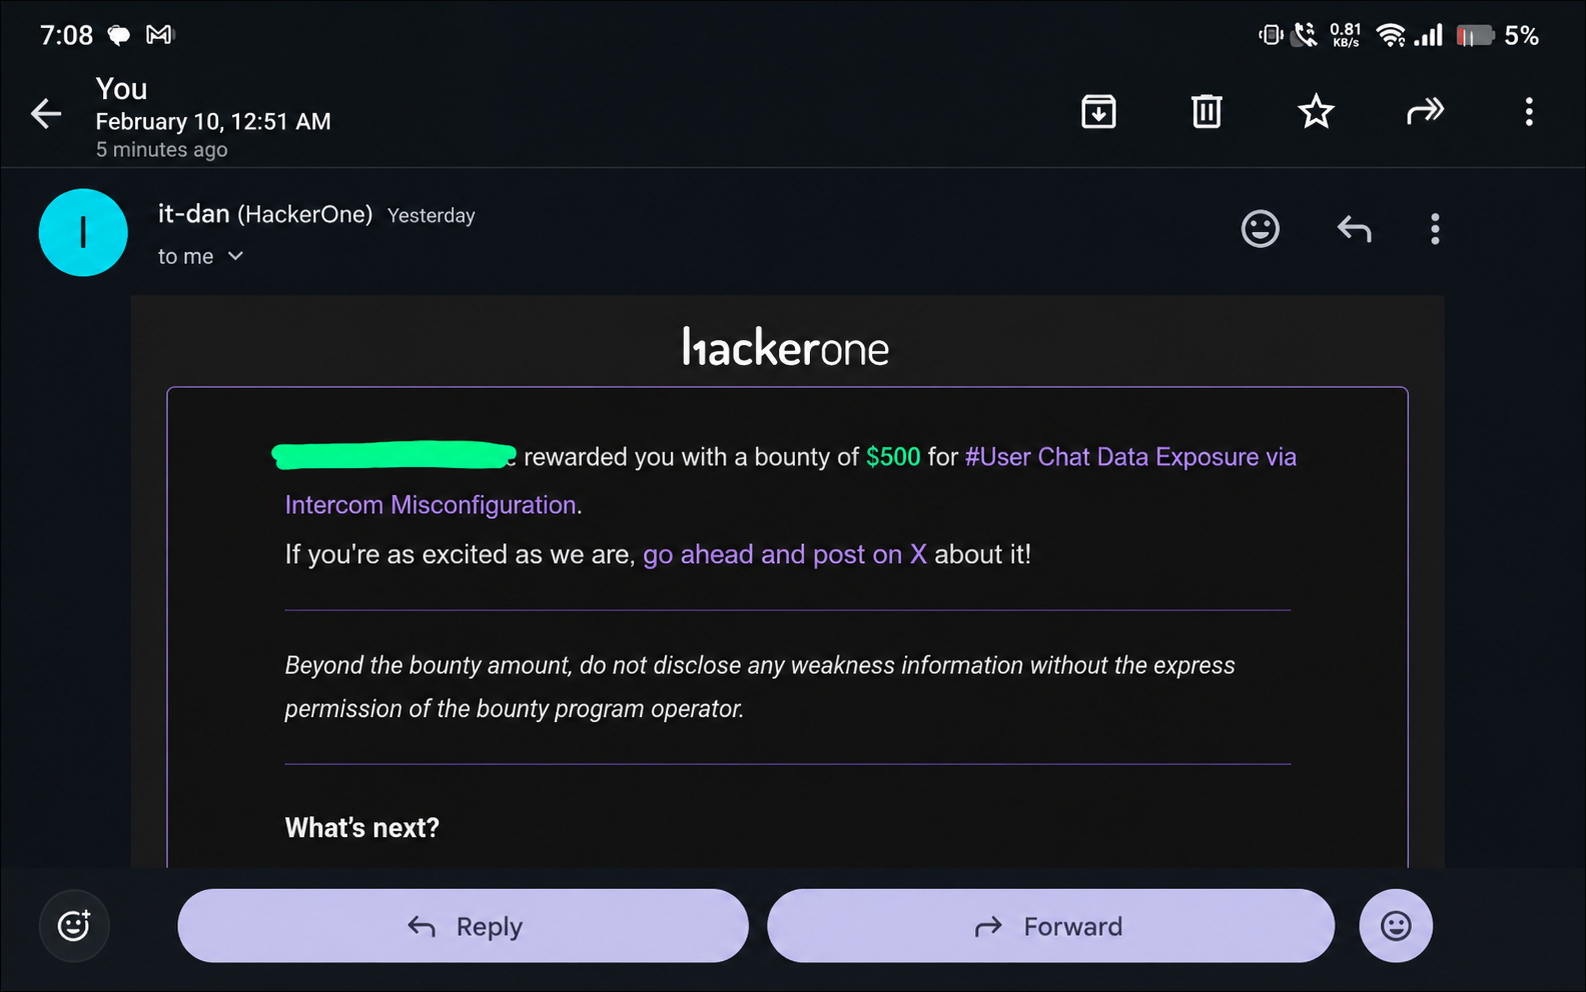Open the User Chat Data Exposure report link
1586x992 pixels.
pyautogui.click(x=790, y=480)
